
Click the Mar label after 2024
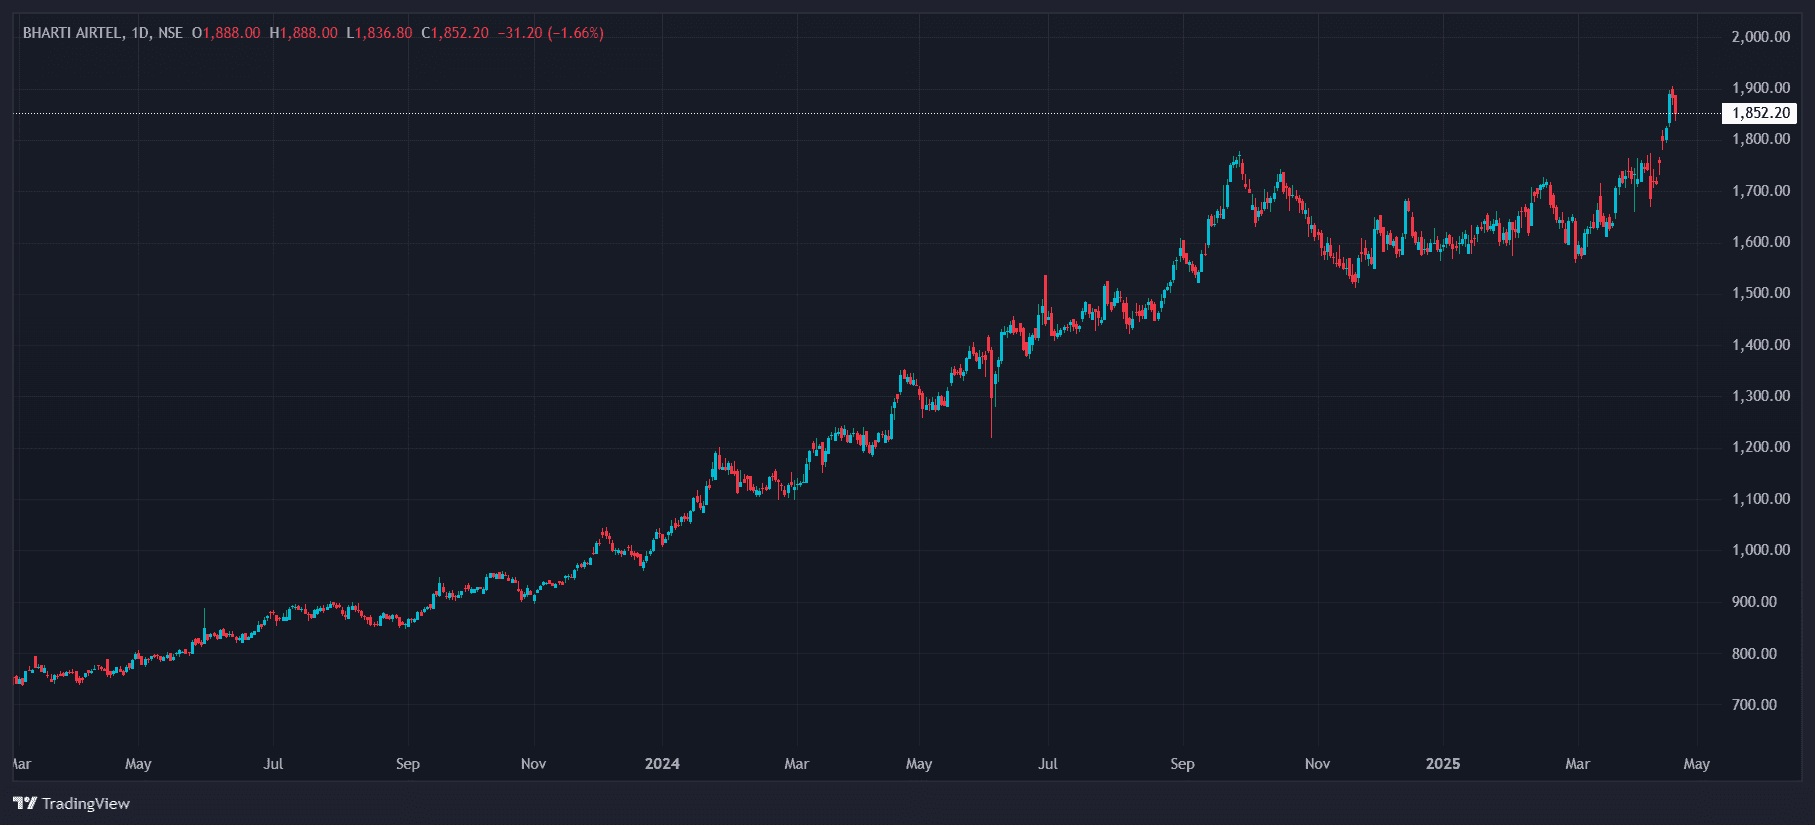click(x=797, y=764)
